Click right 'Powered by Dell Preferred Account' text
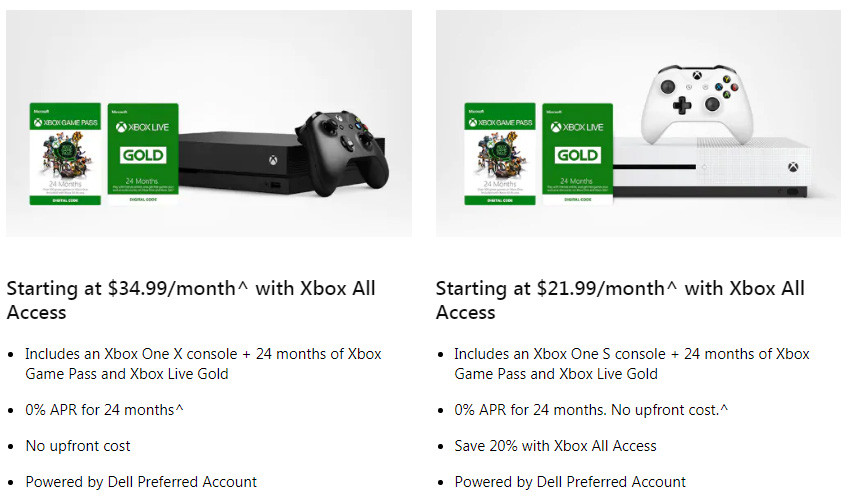 tap(570, 482)
